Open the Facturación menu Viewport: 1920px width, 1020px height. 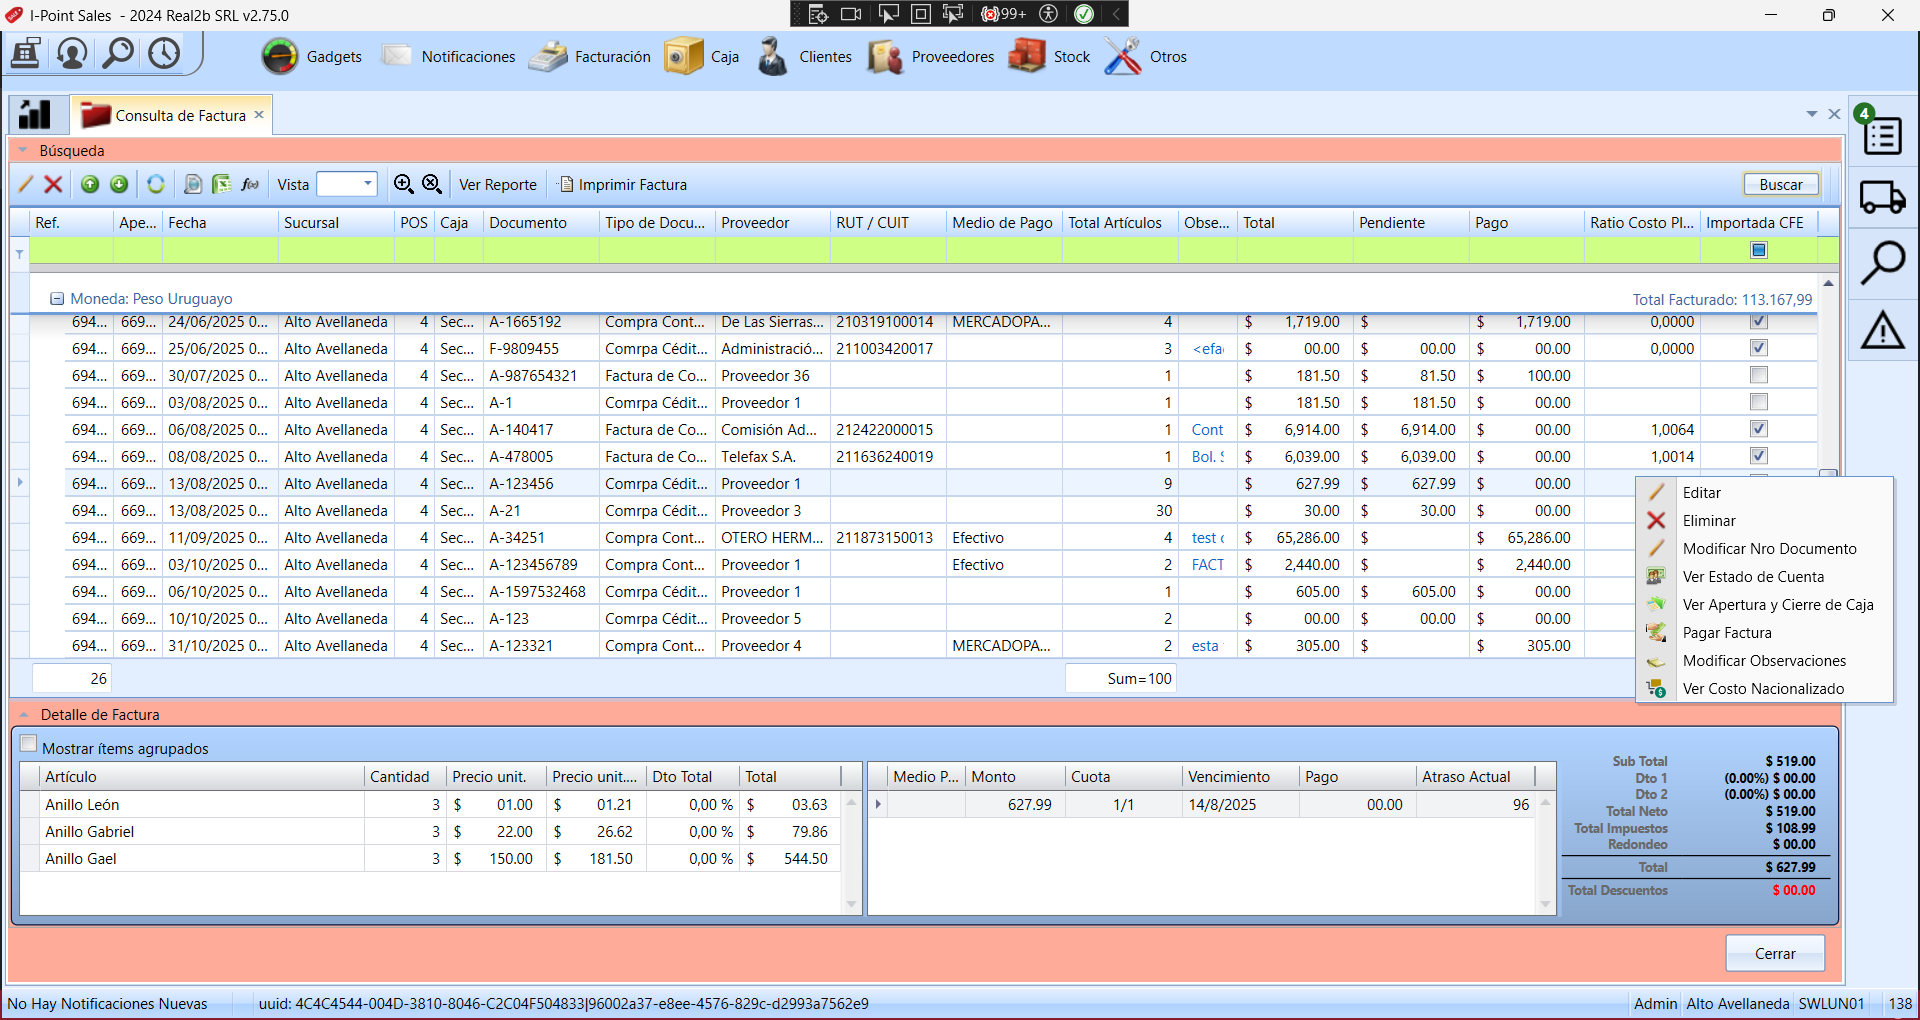tap(590, 57)
